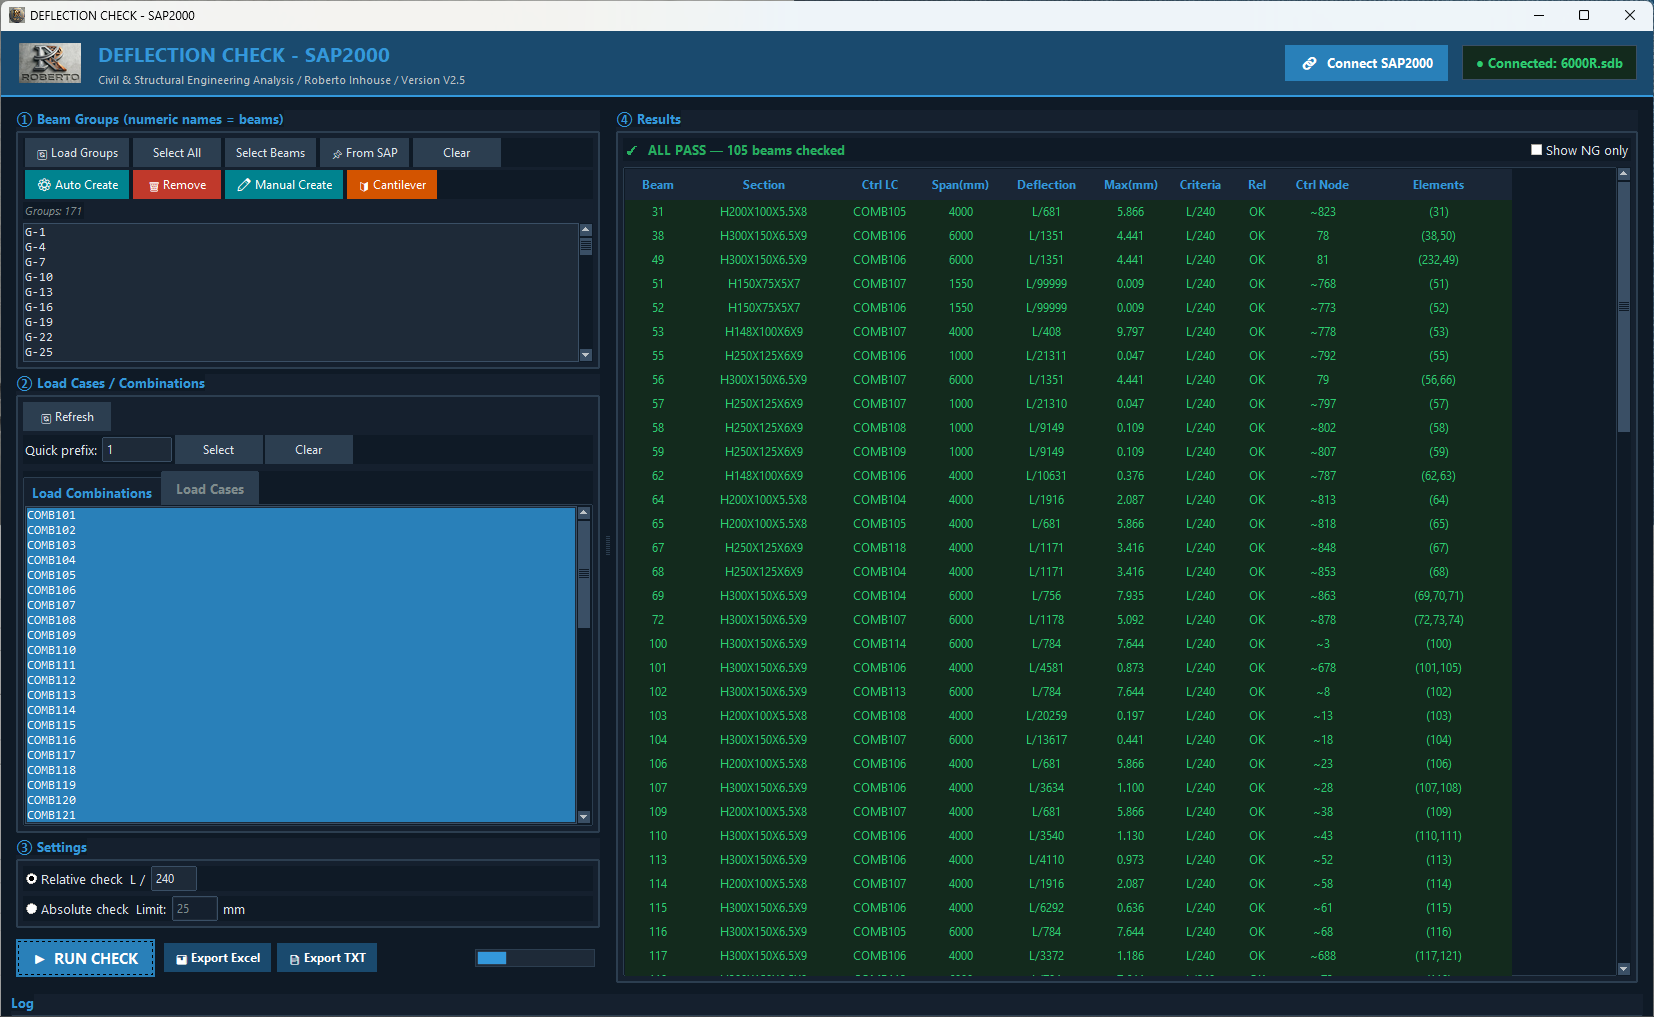Click the Max(mm) column header
1654x1017 pixels.
coord(1131,185)
